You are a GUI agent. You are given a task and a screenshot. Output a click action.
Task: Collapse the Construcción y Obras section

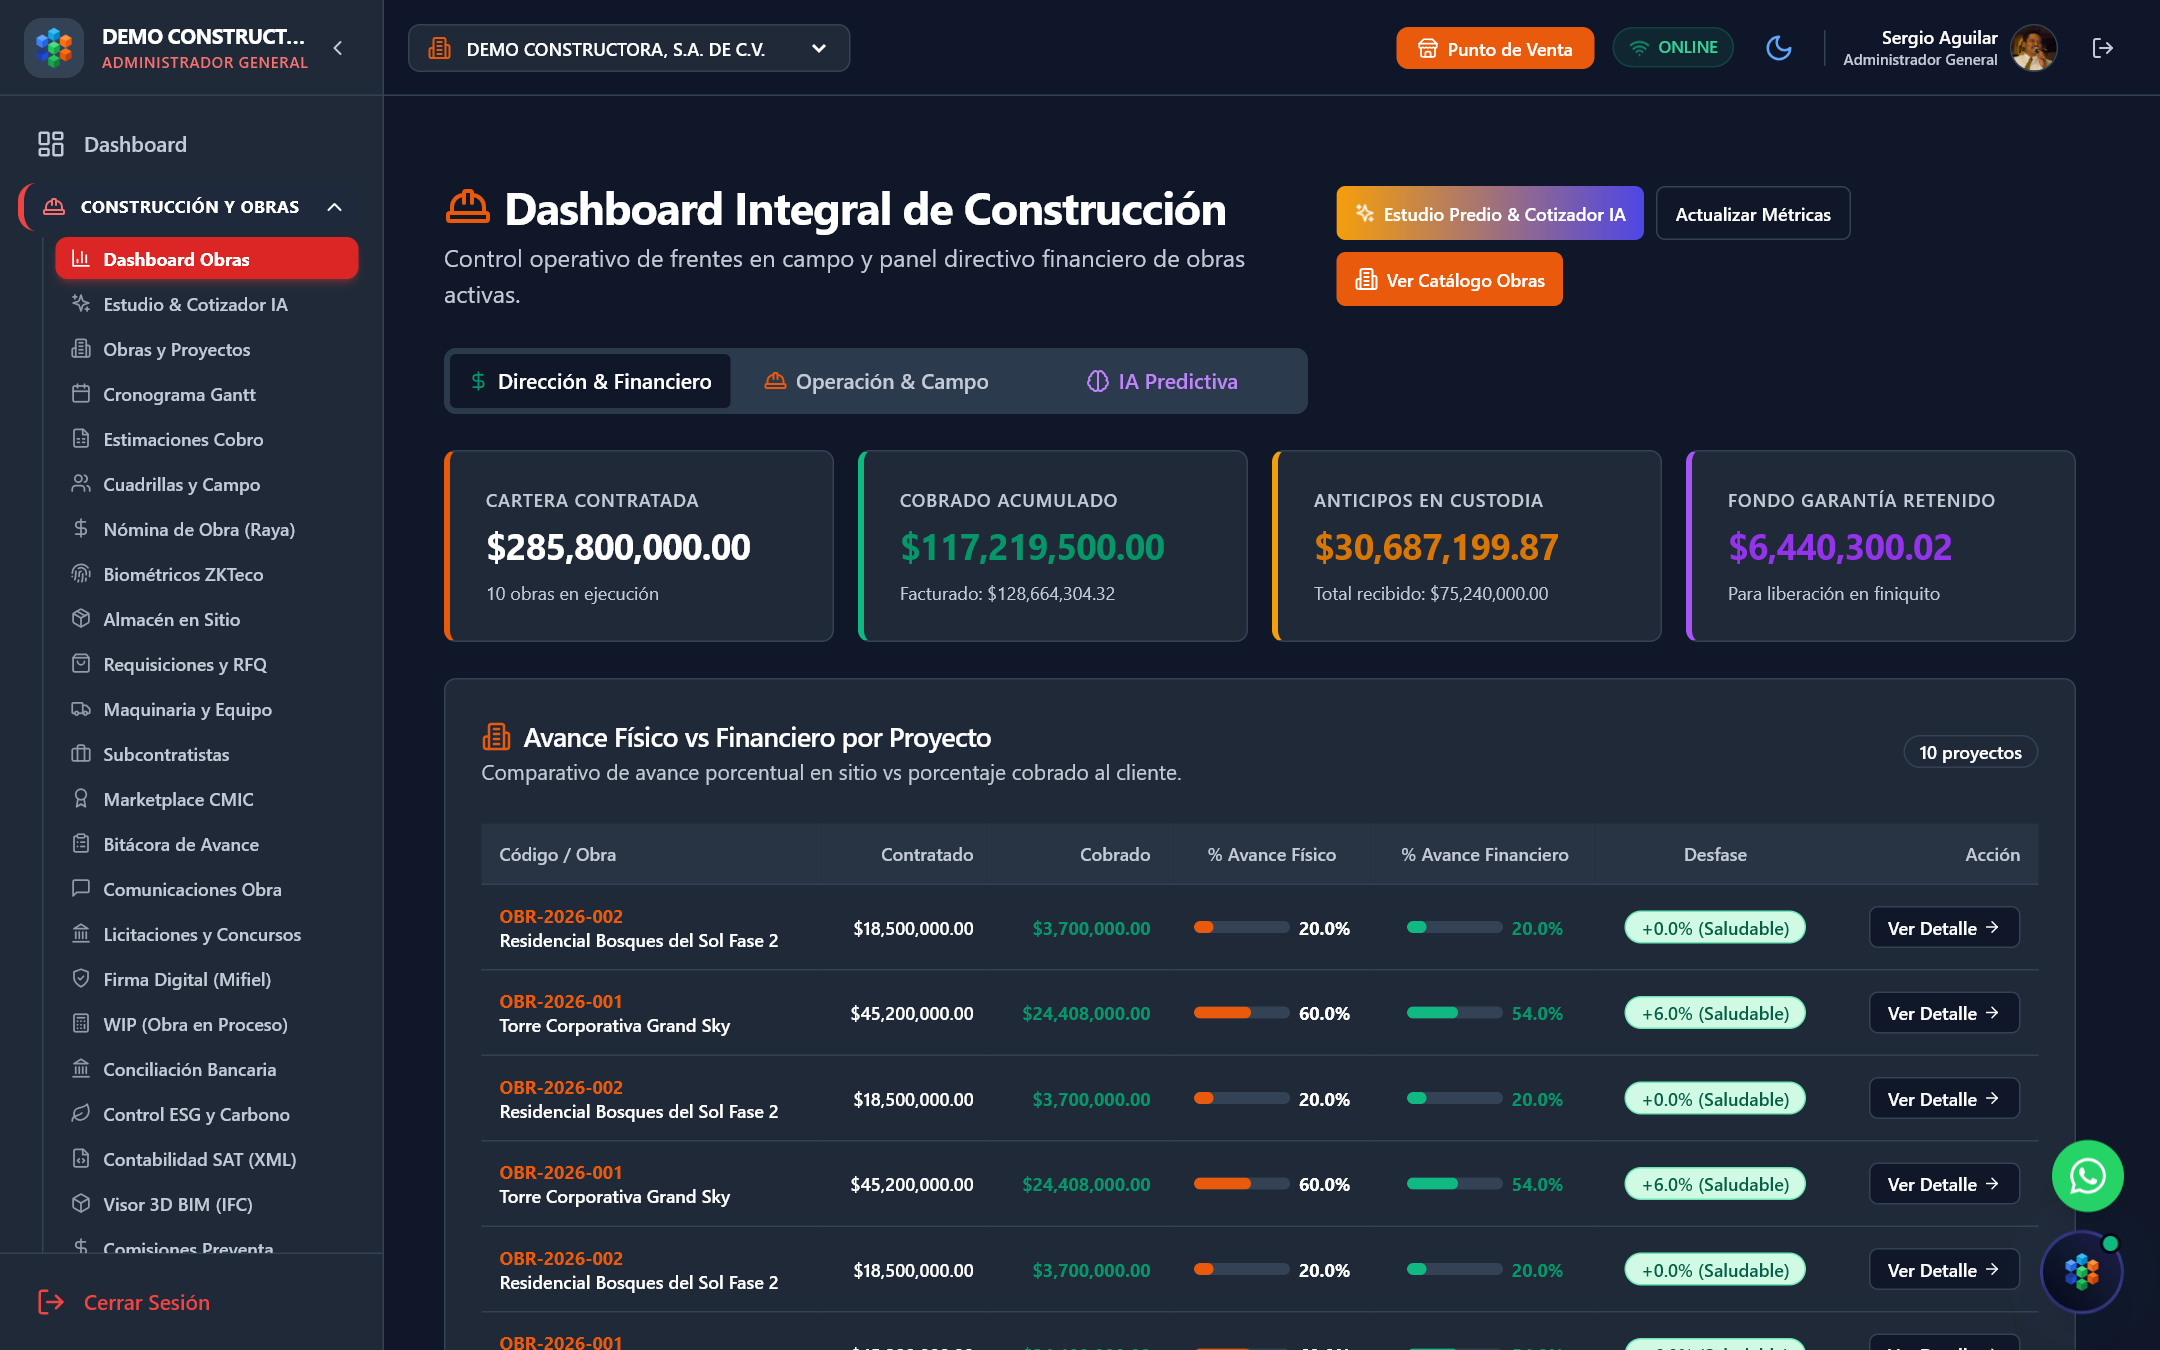click(335, 207)
